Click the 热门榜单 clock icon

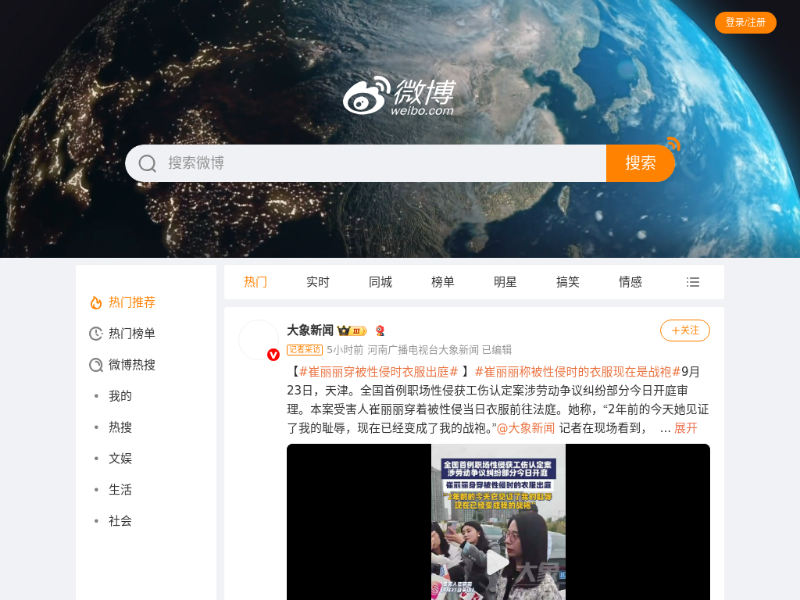[x=96, y=334]
